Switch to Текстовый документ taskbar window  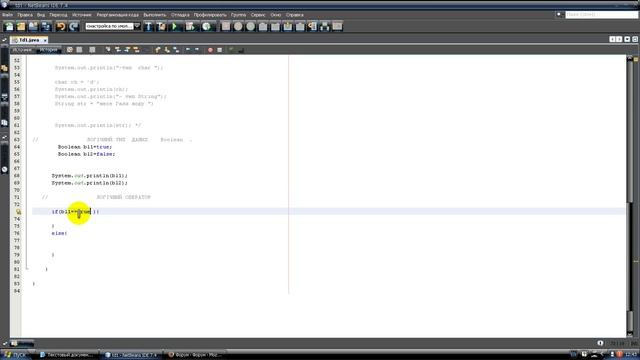(67, 355)
